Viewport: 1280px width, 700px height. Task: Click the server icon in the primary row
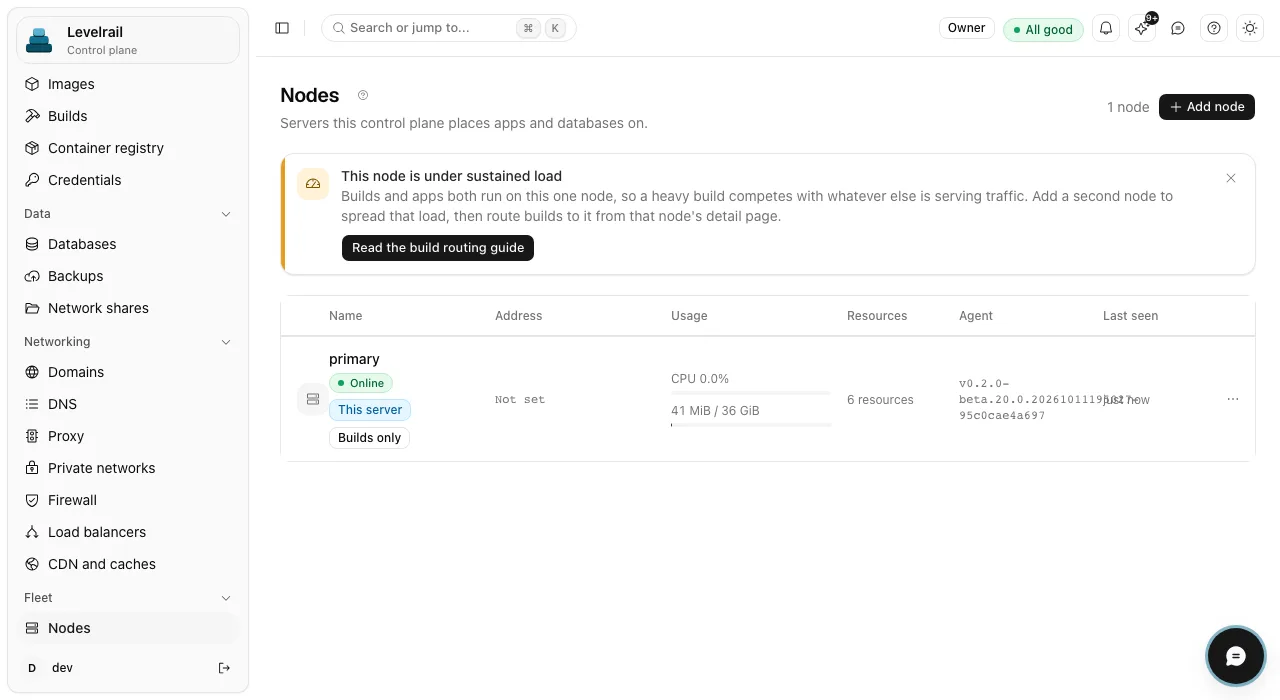313,399
